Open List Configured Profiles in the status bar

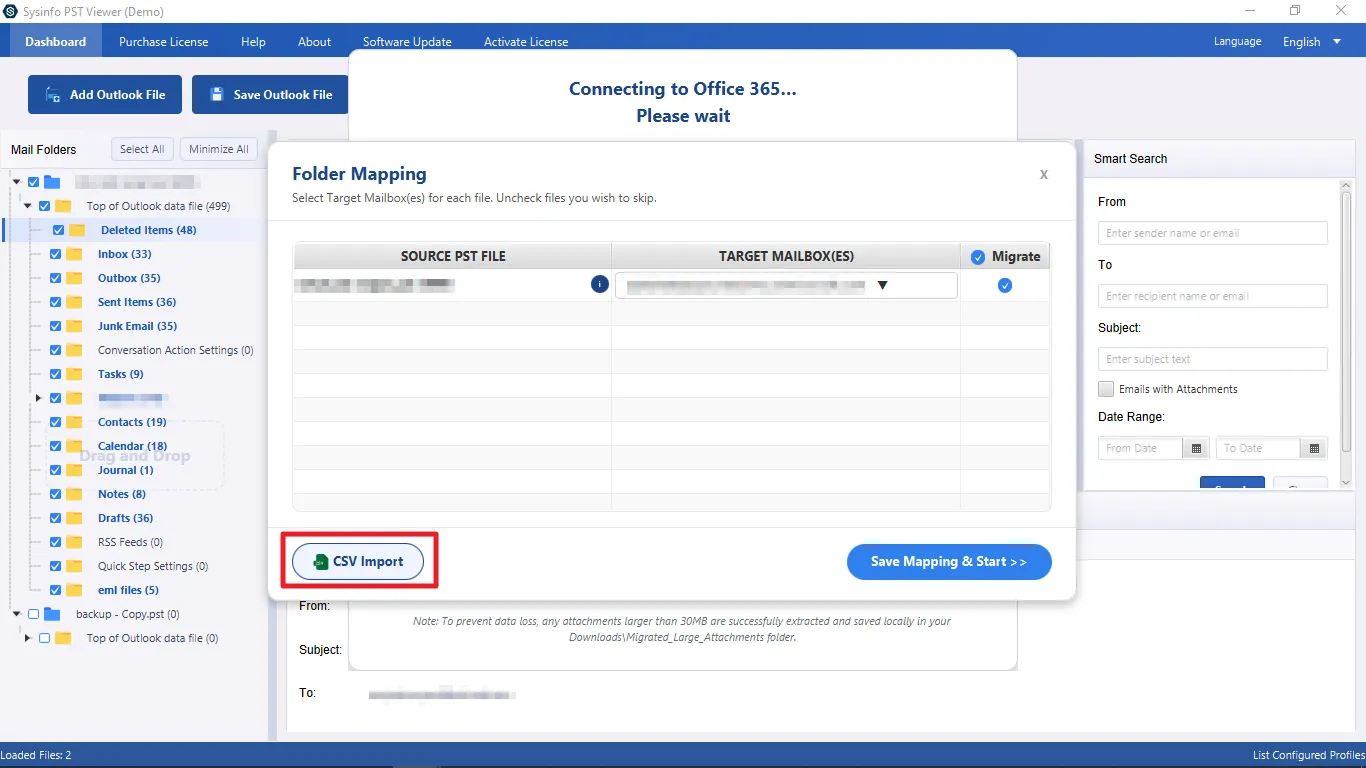point(1307,755)
